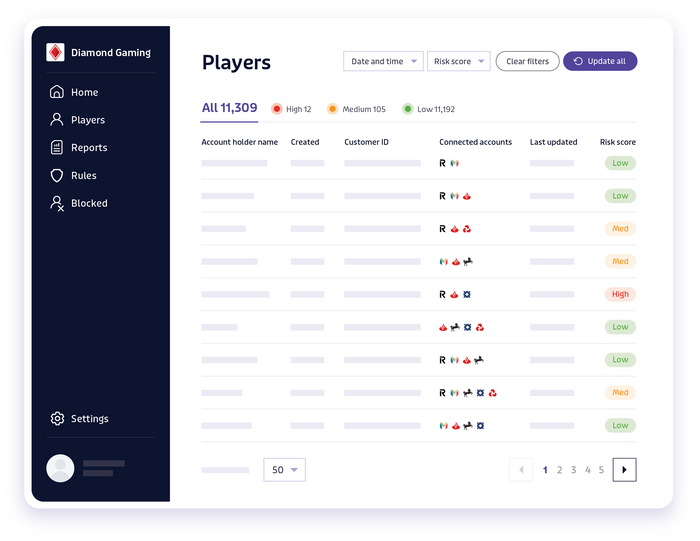This screenshot has height=541, width=700.
Task: Select the All 11,309 tab
Action: (x=229, y=108)
